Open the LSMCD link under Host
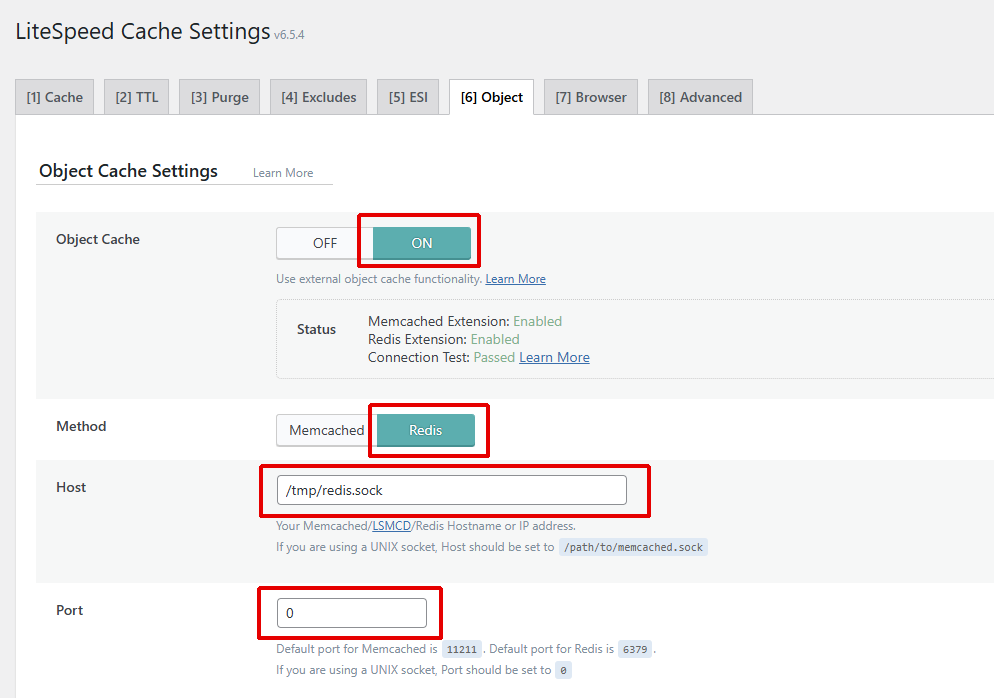The image size is (994, 698). click(x=391, y=526)
